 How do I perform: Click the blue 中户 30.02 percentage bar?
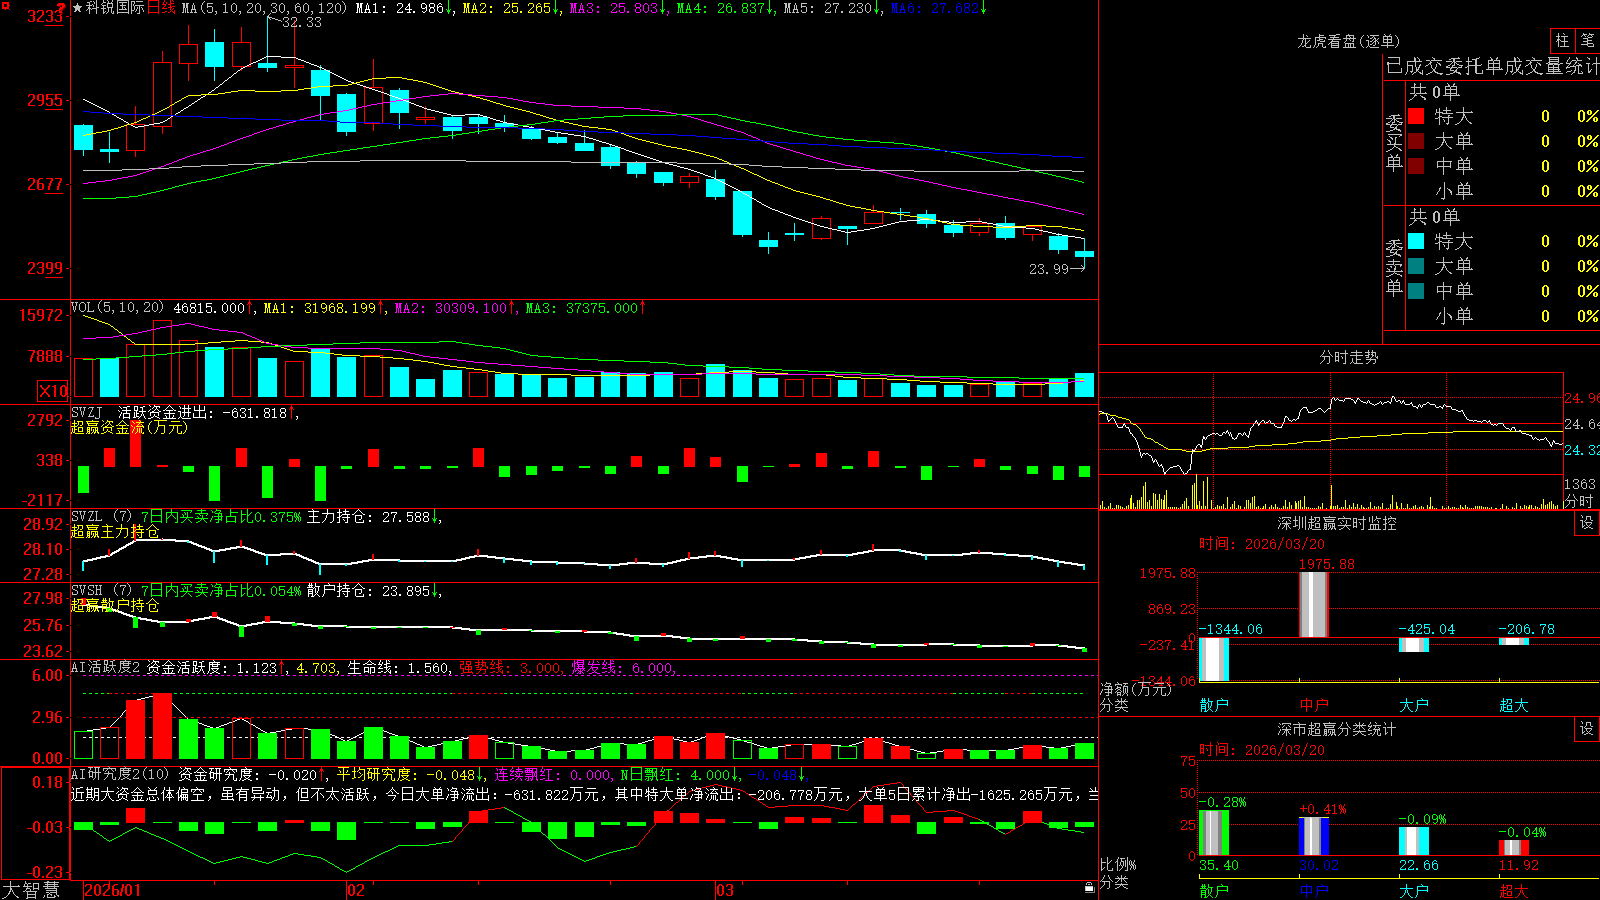click(1314, 836)
